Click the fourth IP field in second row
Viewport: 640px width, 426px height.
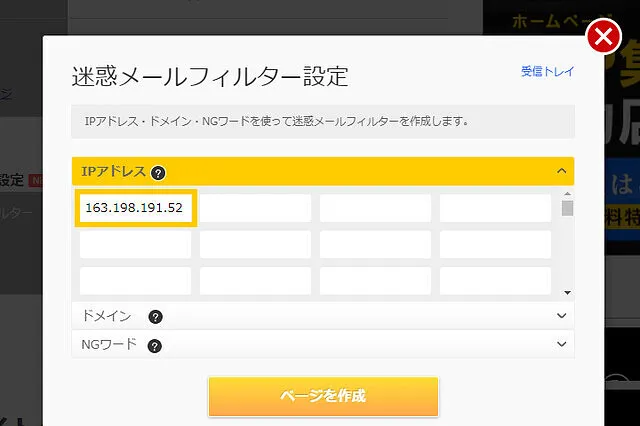(495, 244)
